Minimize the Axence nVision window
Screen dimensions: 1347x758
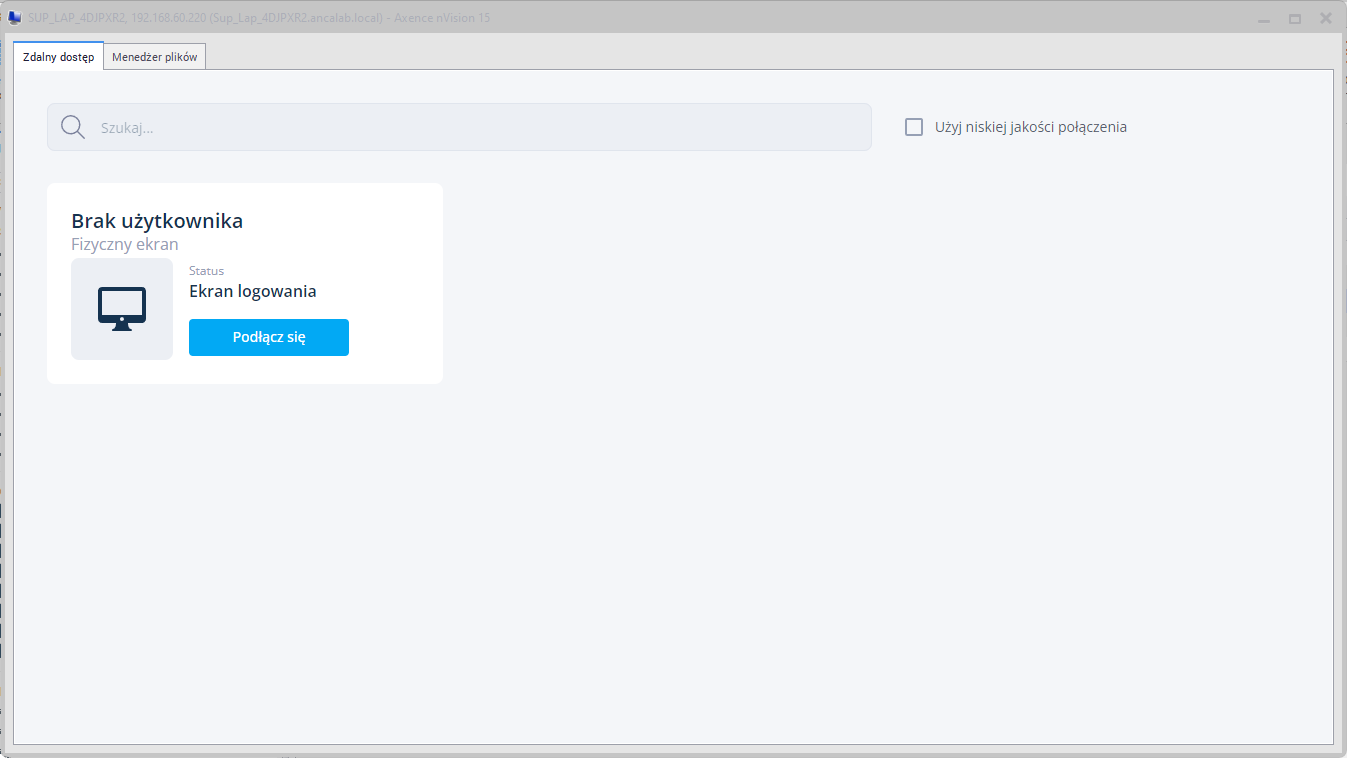[1264, 19]
